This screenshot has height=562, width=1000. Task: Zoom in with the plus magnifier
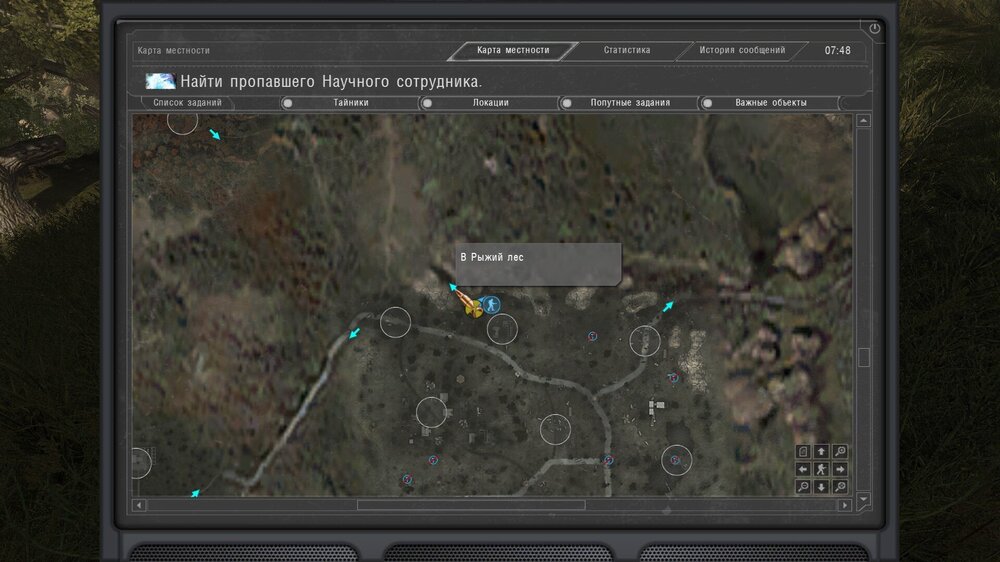tap(840, 487)
